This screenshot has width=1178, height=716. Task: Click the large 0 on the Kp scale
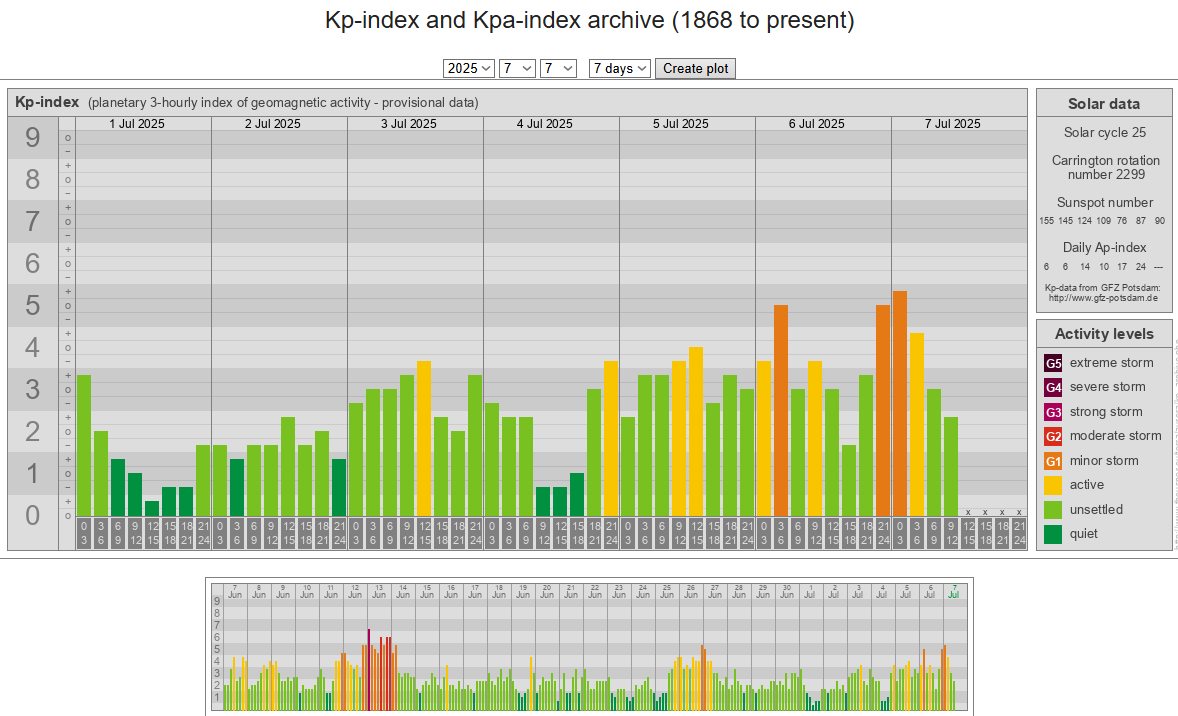(x=32, y=515)
